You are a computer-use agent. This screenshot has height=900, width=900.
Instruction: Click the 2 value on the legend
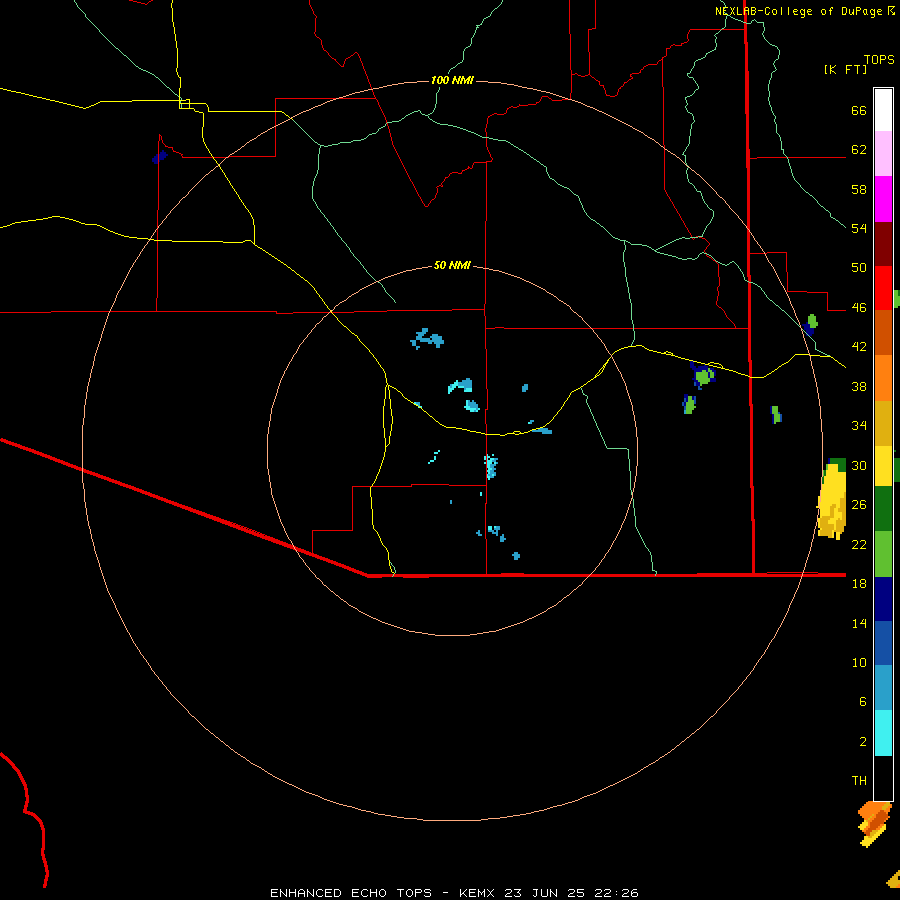pyautogui.click(x=862, y=741)
